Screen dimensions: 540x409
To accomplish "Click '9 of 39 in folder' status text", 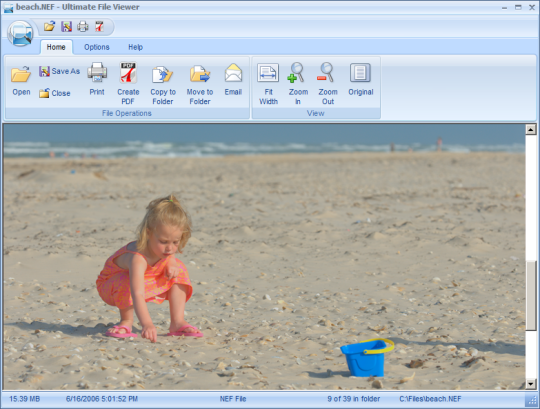I will tap(354, 399).
